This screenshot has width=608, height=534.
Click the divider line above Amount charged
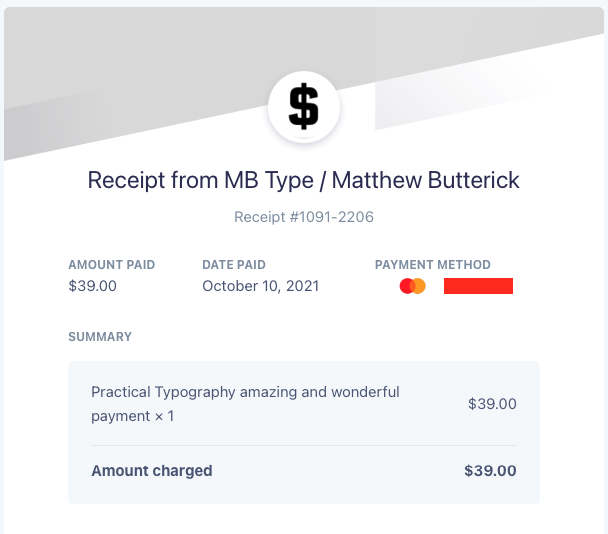304,446
